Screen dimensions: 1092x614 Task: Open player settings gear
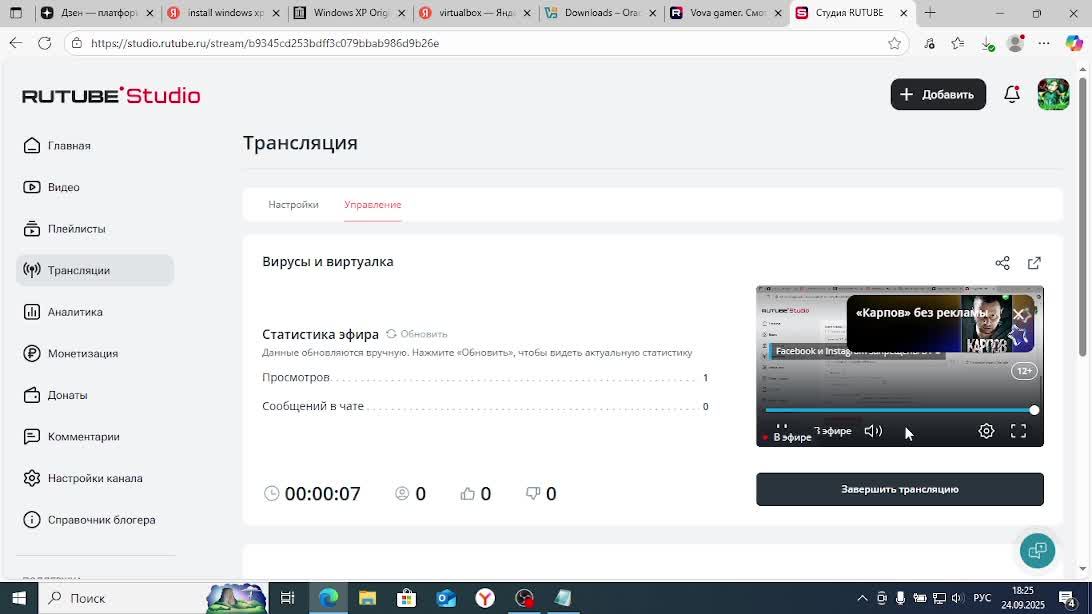point(986,431)
